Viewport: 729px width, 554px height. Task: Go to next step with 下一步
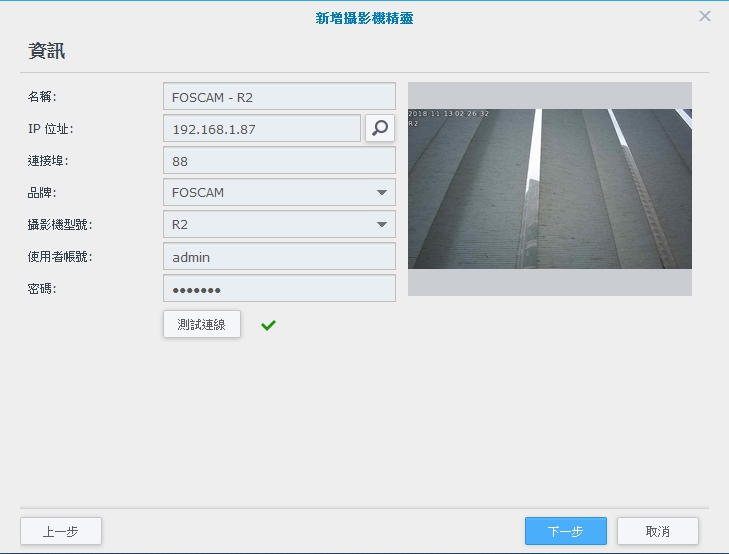pyautogui.click(x=566, y=531)
